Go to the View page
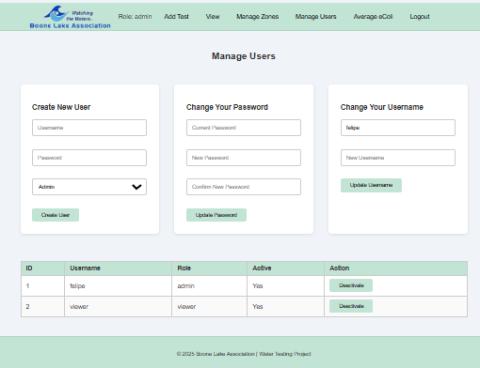Viewport: 480px width, 368px height. (213, 17)
